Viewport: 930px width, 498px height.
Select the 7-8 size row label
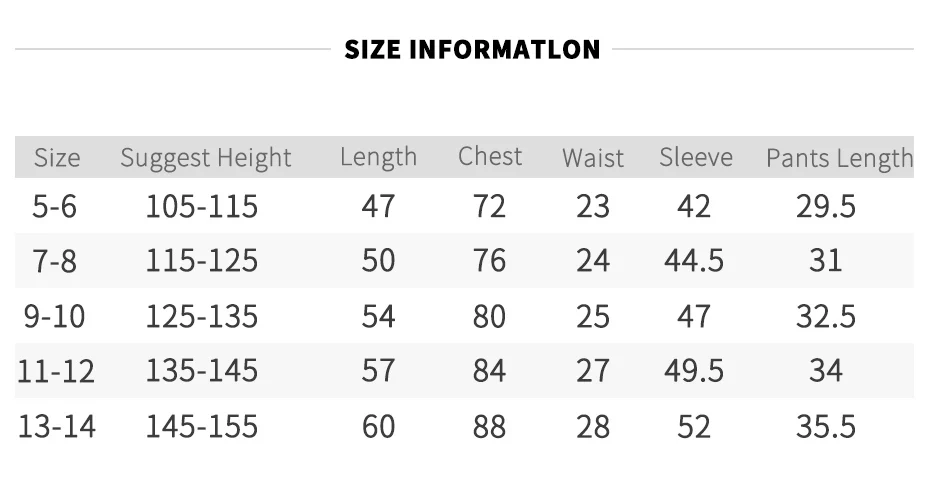(x=55, y=261)
